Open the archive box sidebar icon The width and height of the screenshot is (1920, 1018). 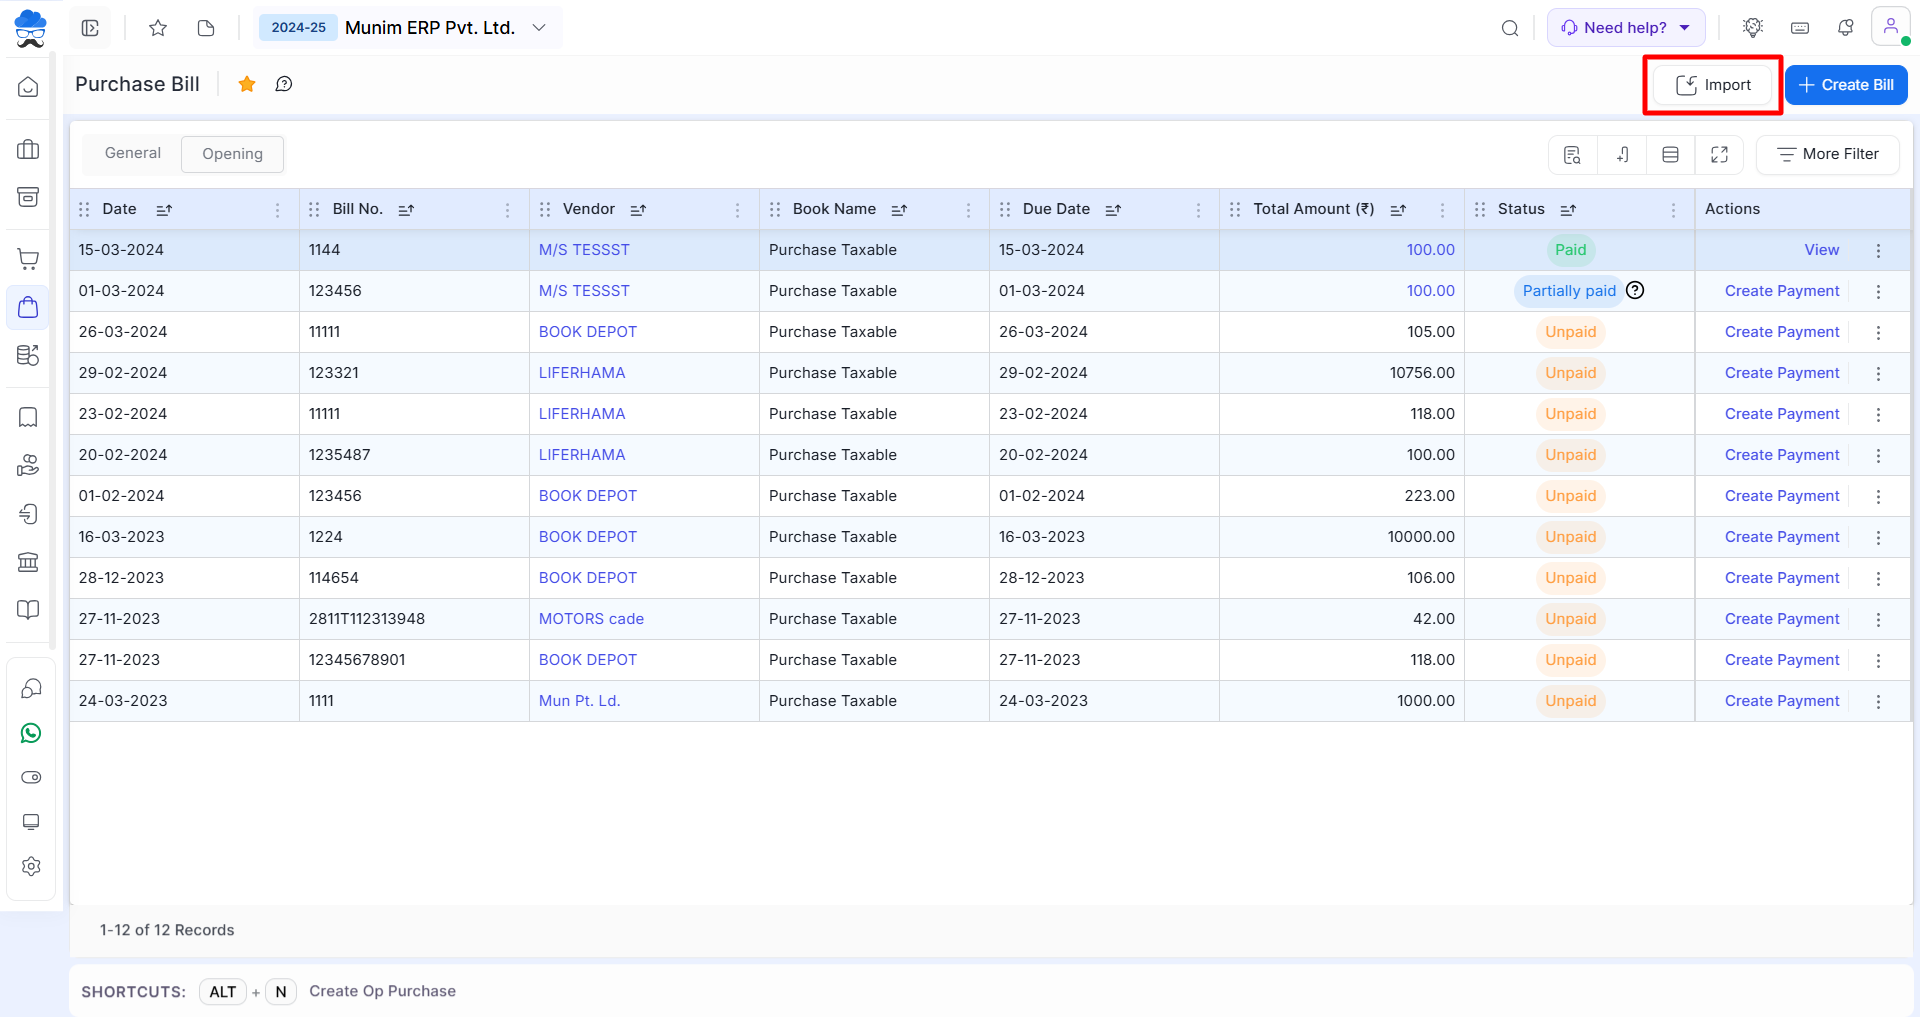tap(28, 196)
